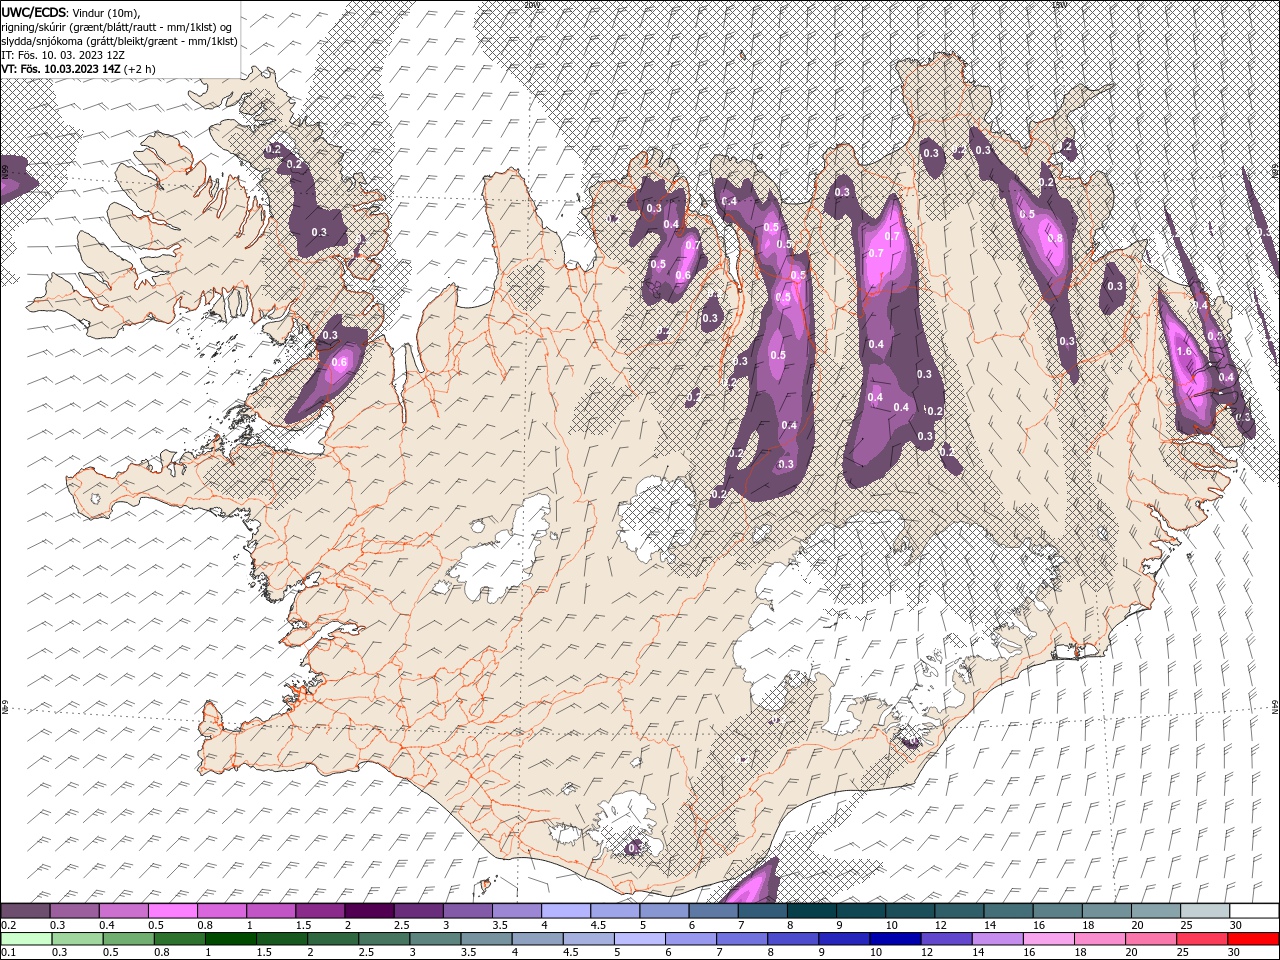Choose the darkest purple upper swatch starting at 2
The width and height of the screenshot is (1280, 960).
pyautogui.click(x=369, y=910)
